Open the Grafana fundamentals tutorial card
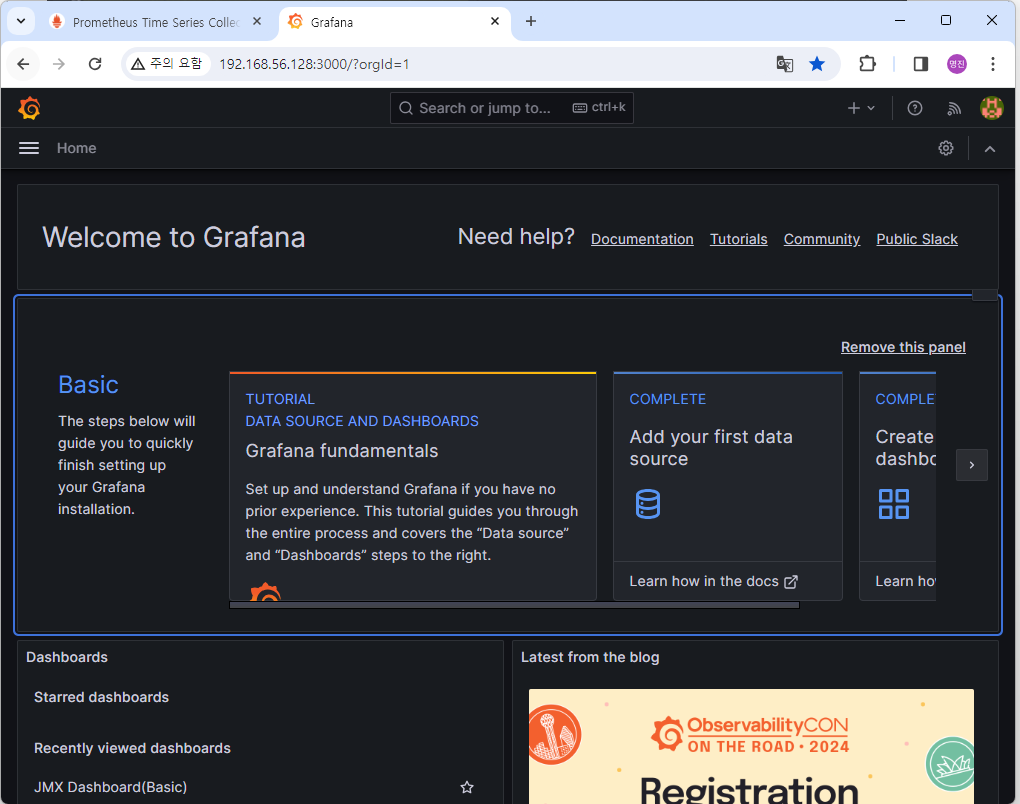The image size is (1020, 804). click(x=412, y=486)
